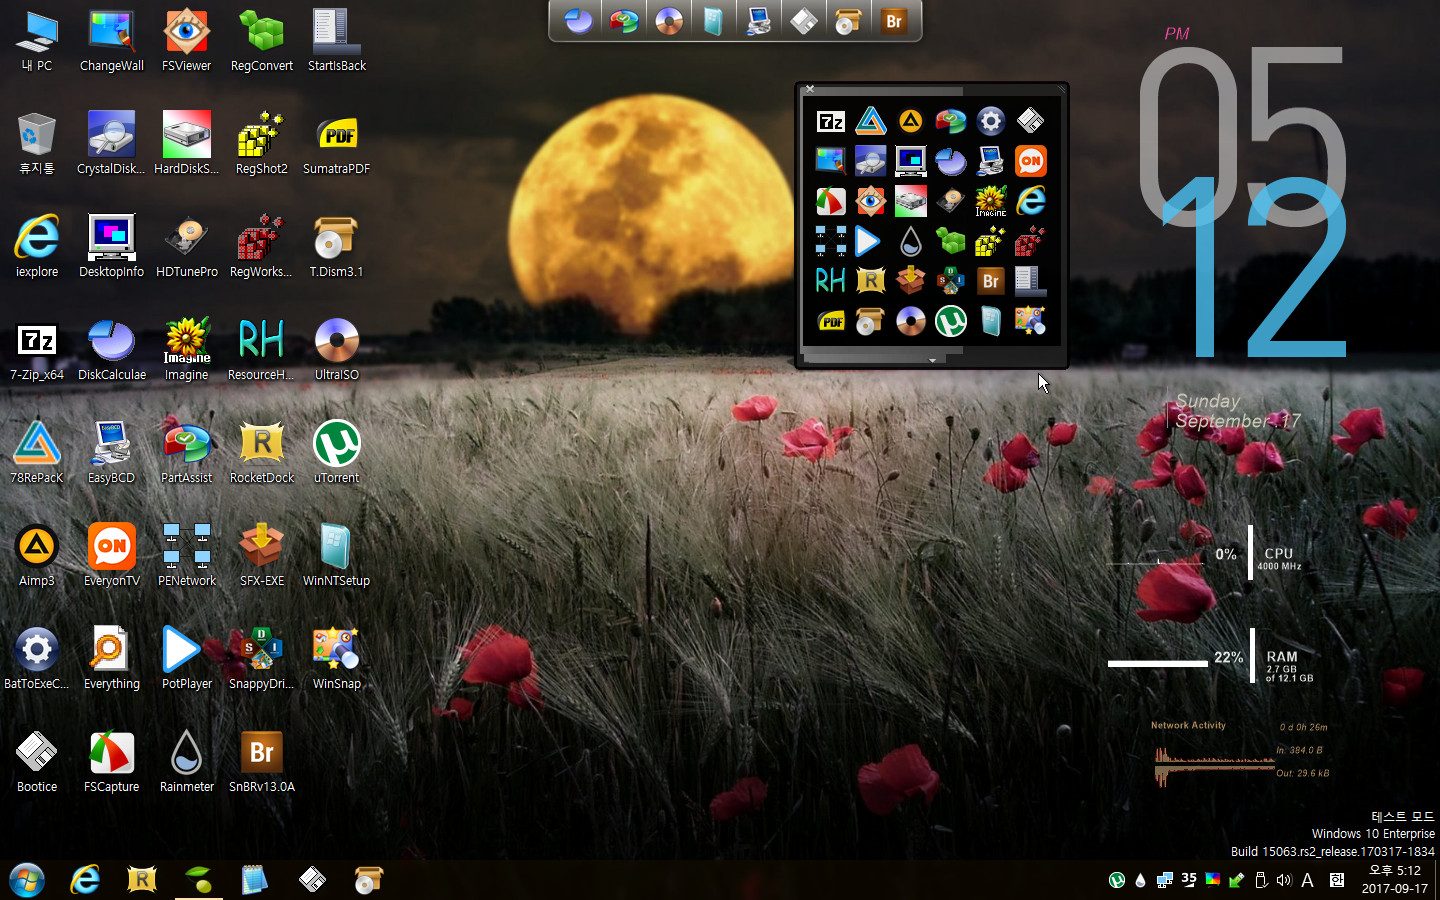Image resolution: width=1440 pixels, height=900 pixels.
Task: Open the ResourceH... desktop shortcut
Action: 262,350
